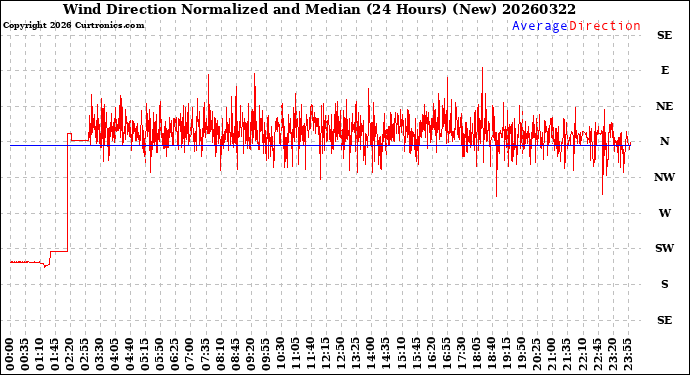The image size is (690, 375).
Task: Select the red "Direction" legend label
Action: pyautogui.click(x=605, y=26)
